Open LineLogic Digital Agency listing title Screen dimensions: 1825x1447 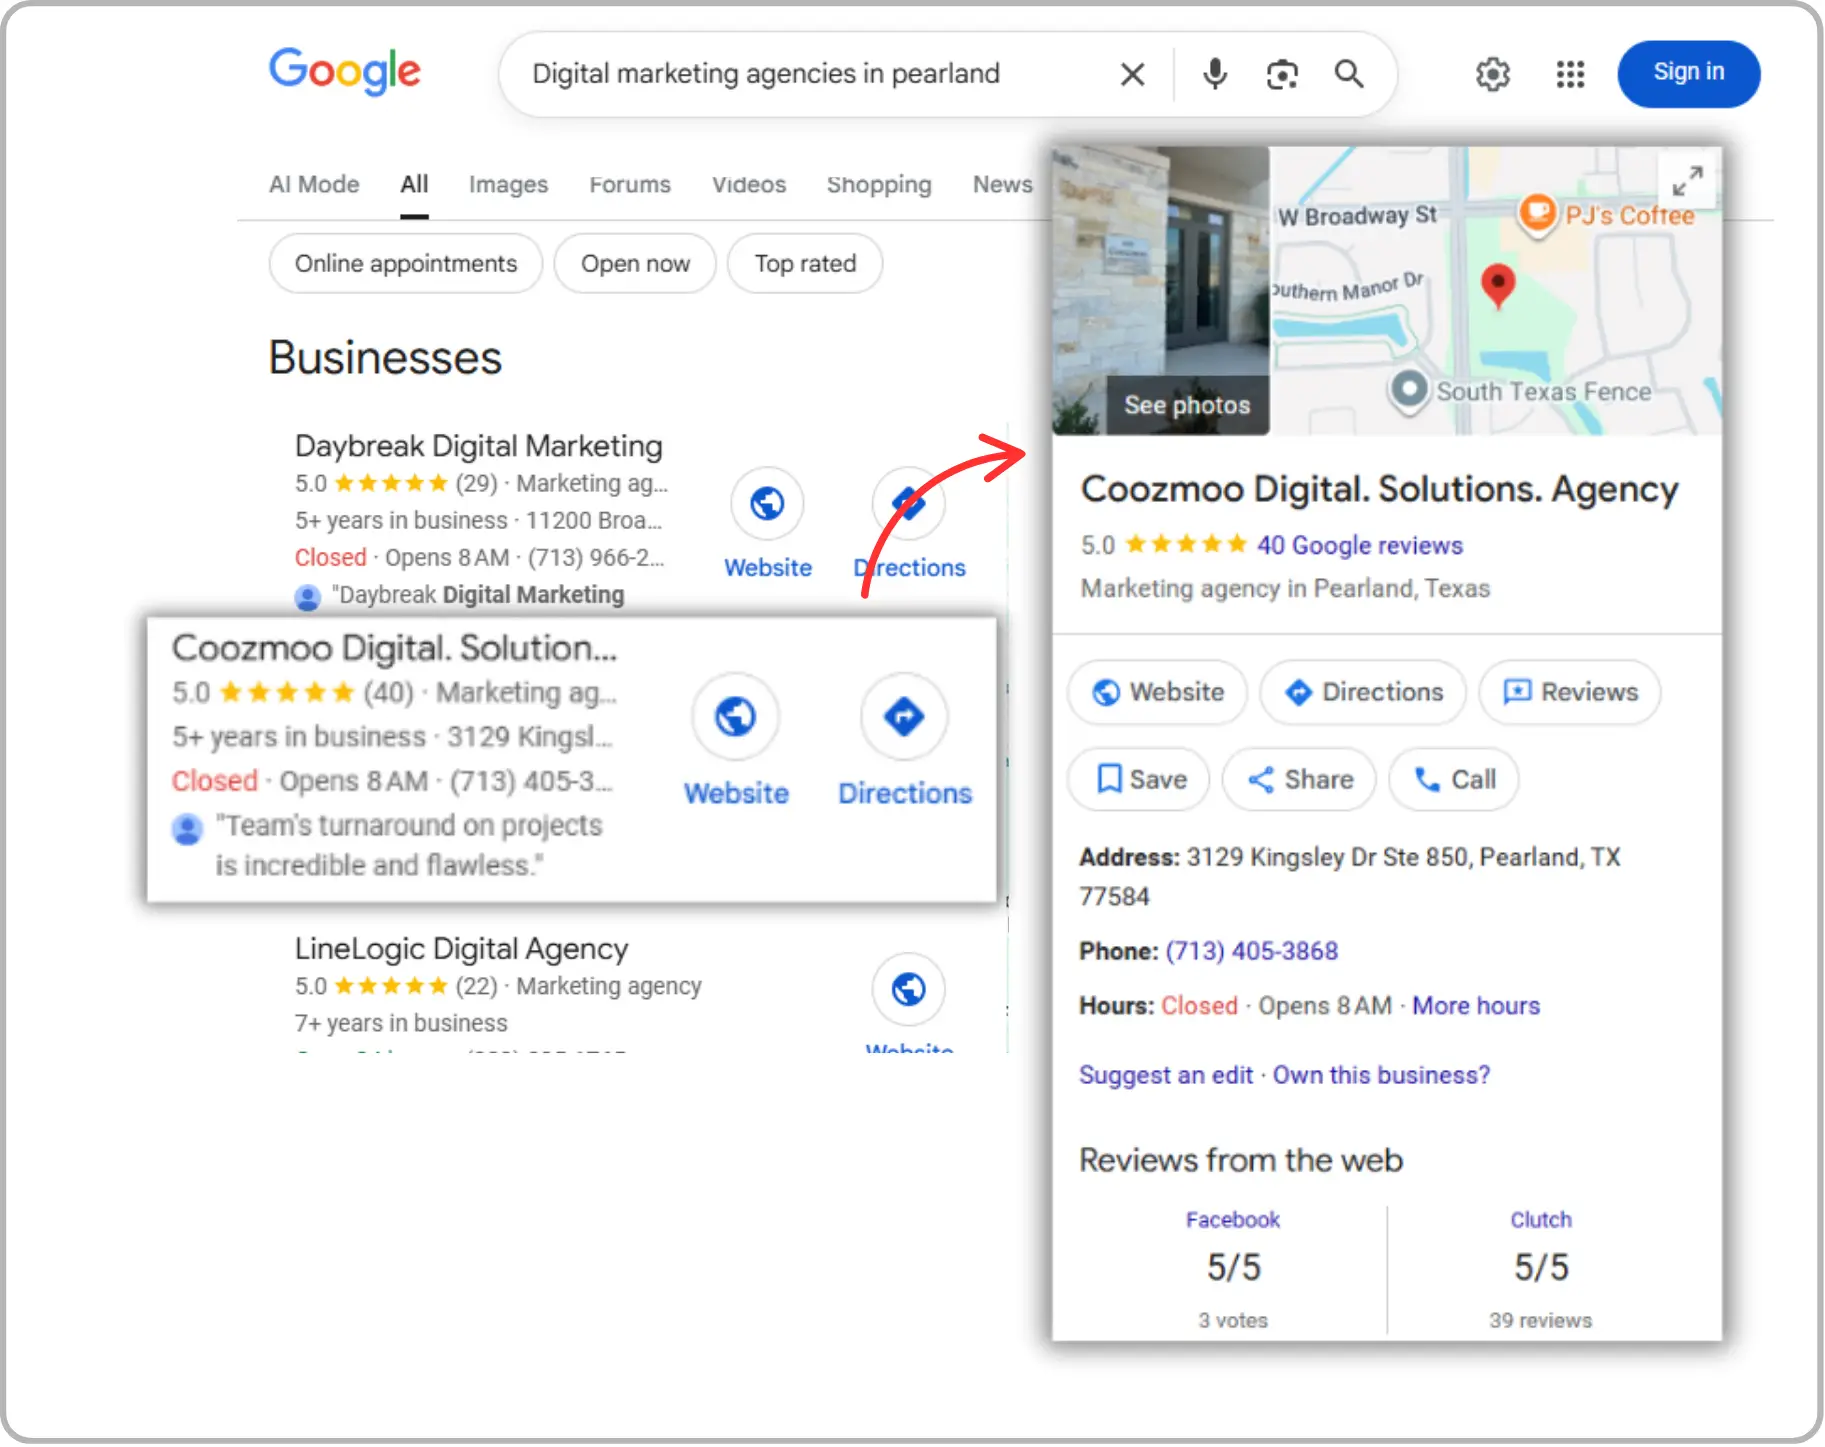point(462,949)
